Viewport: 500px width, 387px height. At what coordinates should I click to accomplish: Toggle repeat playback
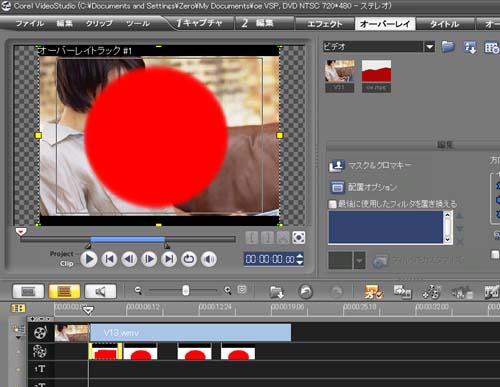tap(189, 259)
